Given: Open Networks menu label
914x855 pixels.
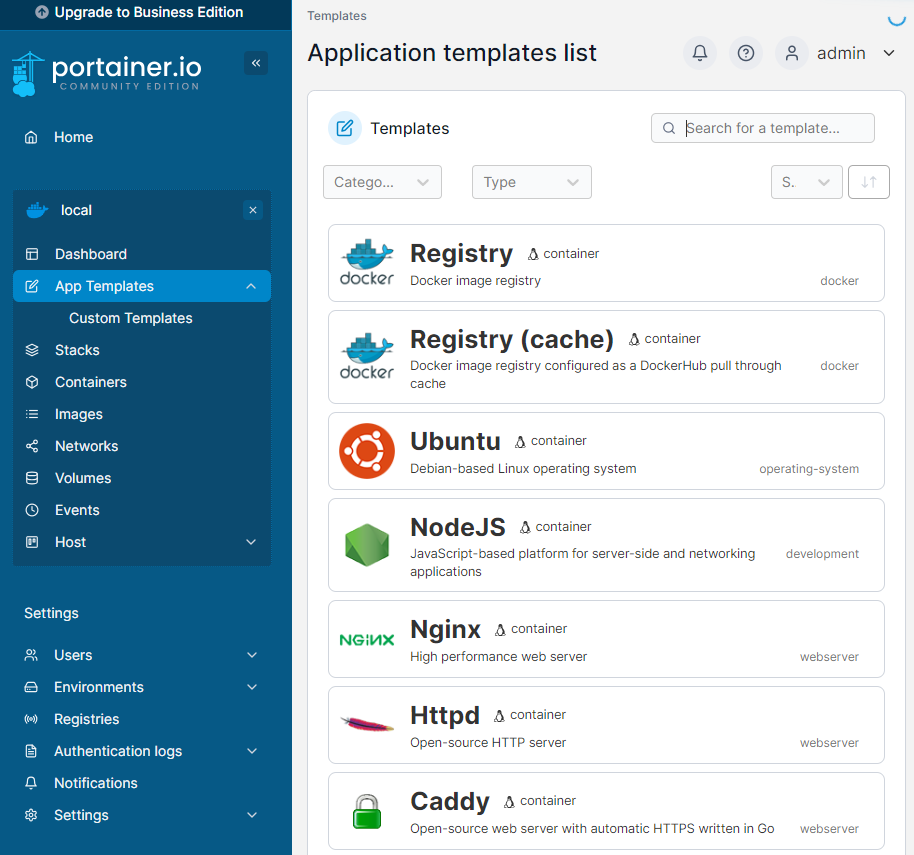Looking at the screenshot, I should 86,446.
